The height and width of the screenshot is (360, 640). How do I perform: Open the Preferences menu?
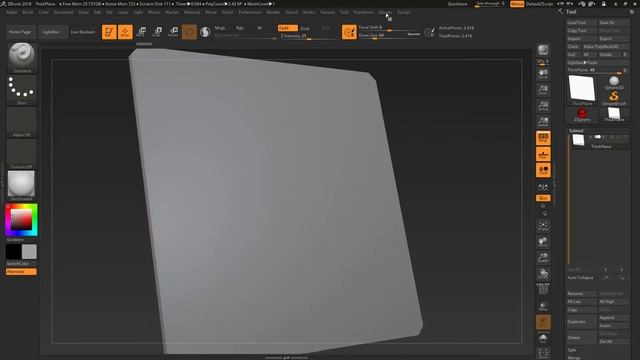click(x=250, y=12)
